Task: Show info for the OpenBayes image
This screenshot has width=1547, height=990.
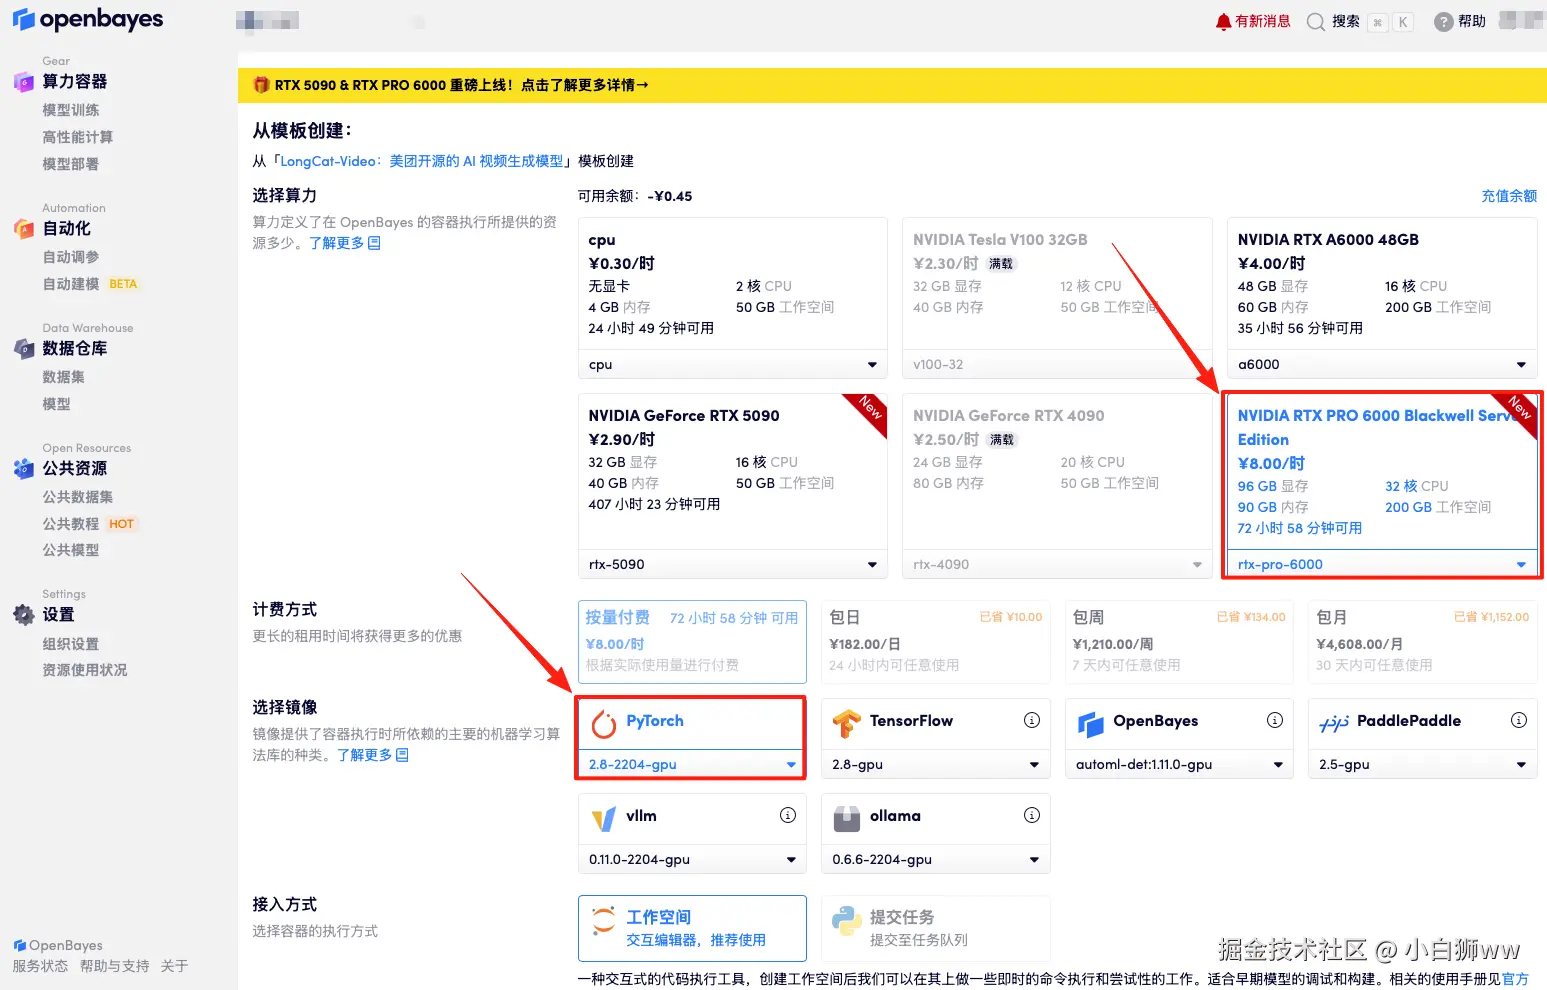Action: (1275, 720)
